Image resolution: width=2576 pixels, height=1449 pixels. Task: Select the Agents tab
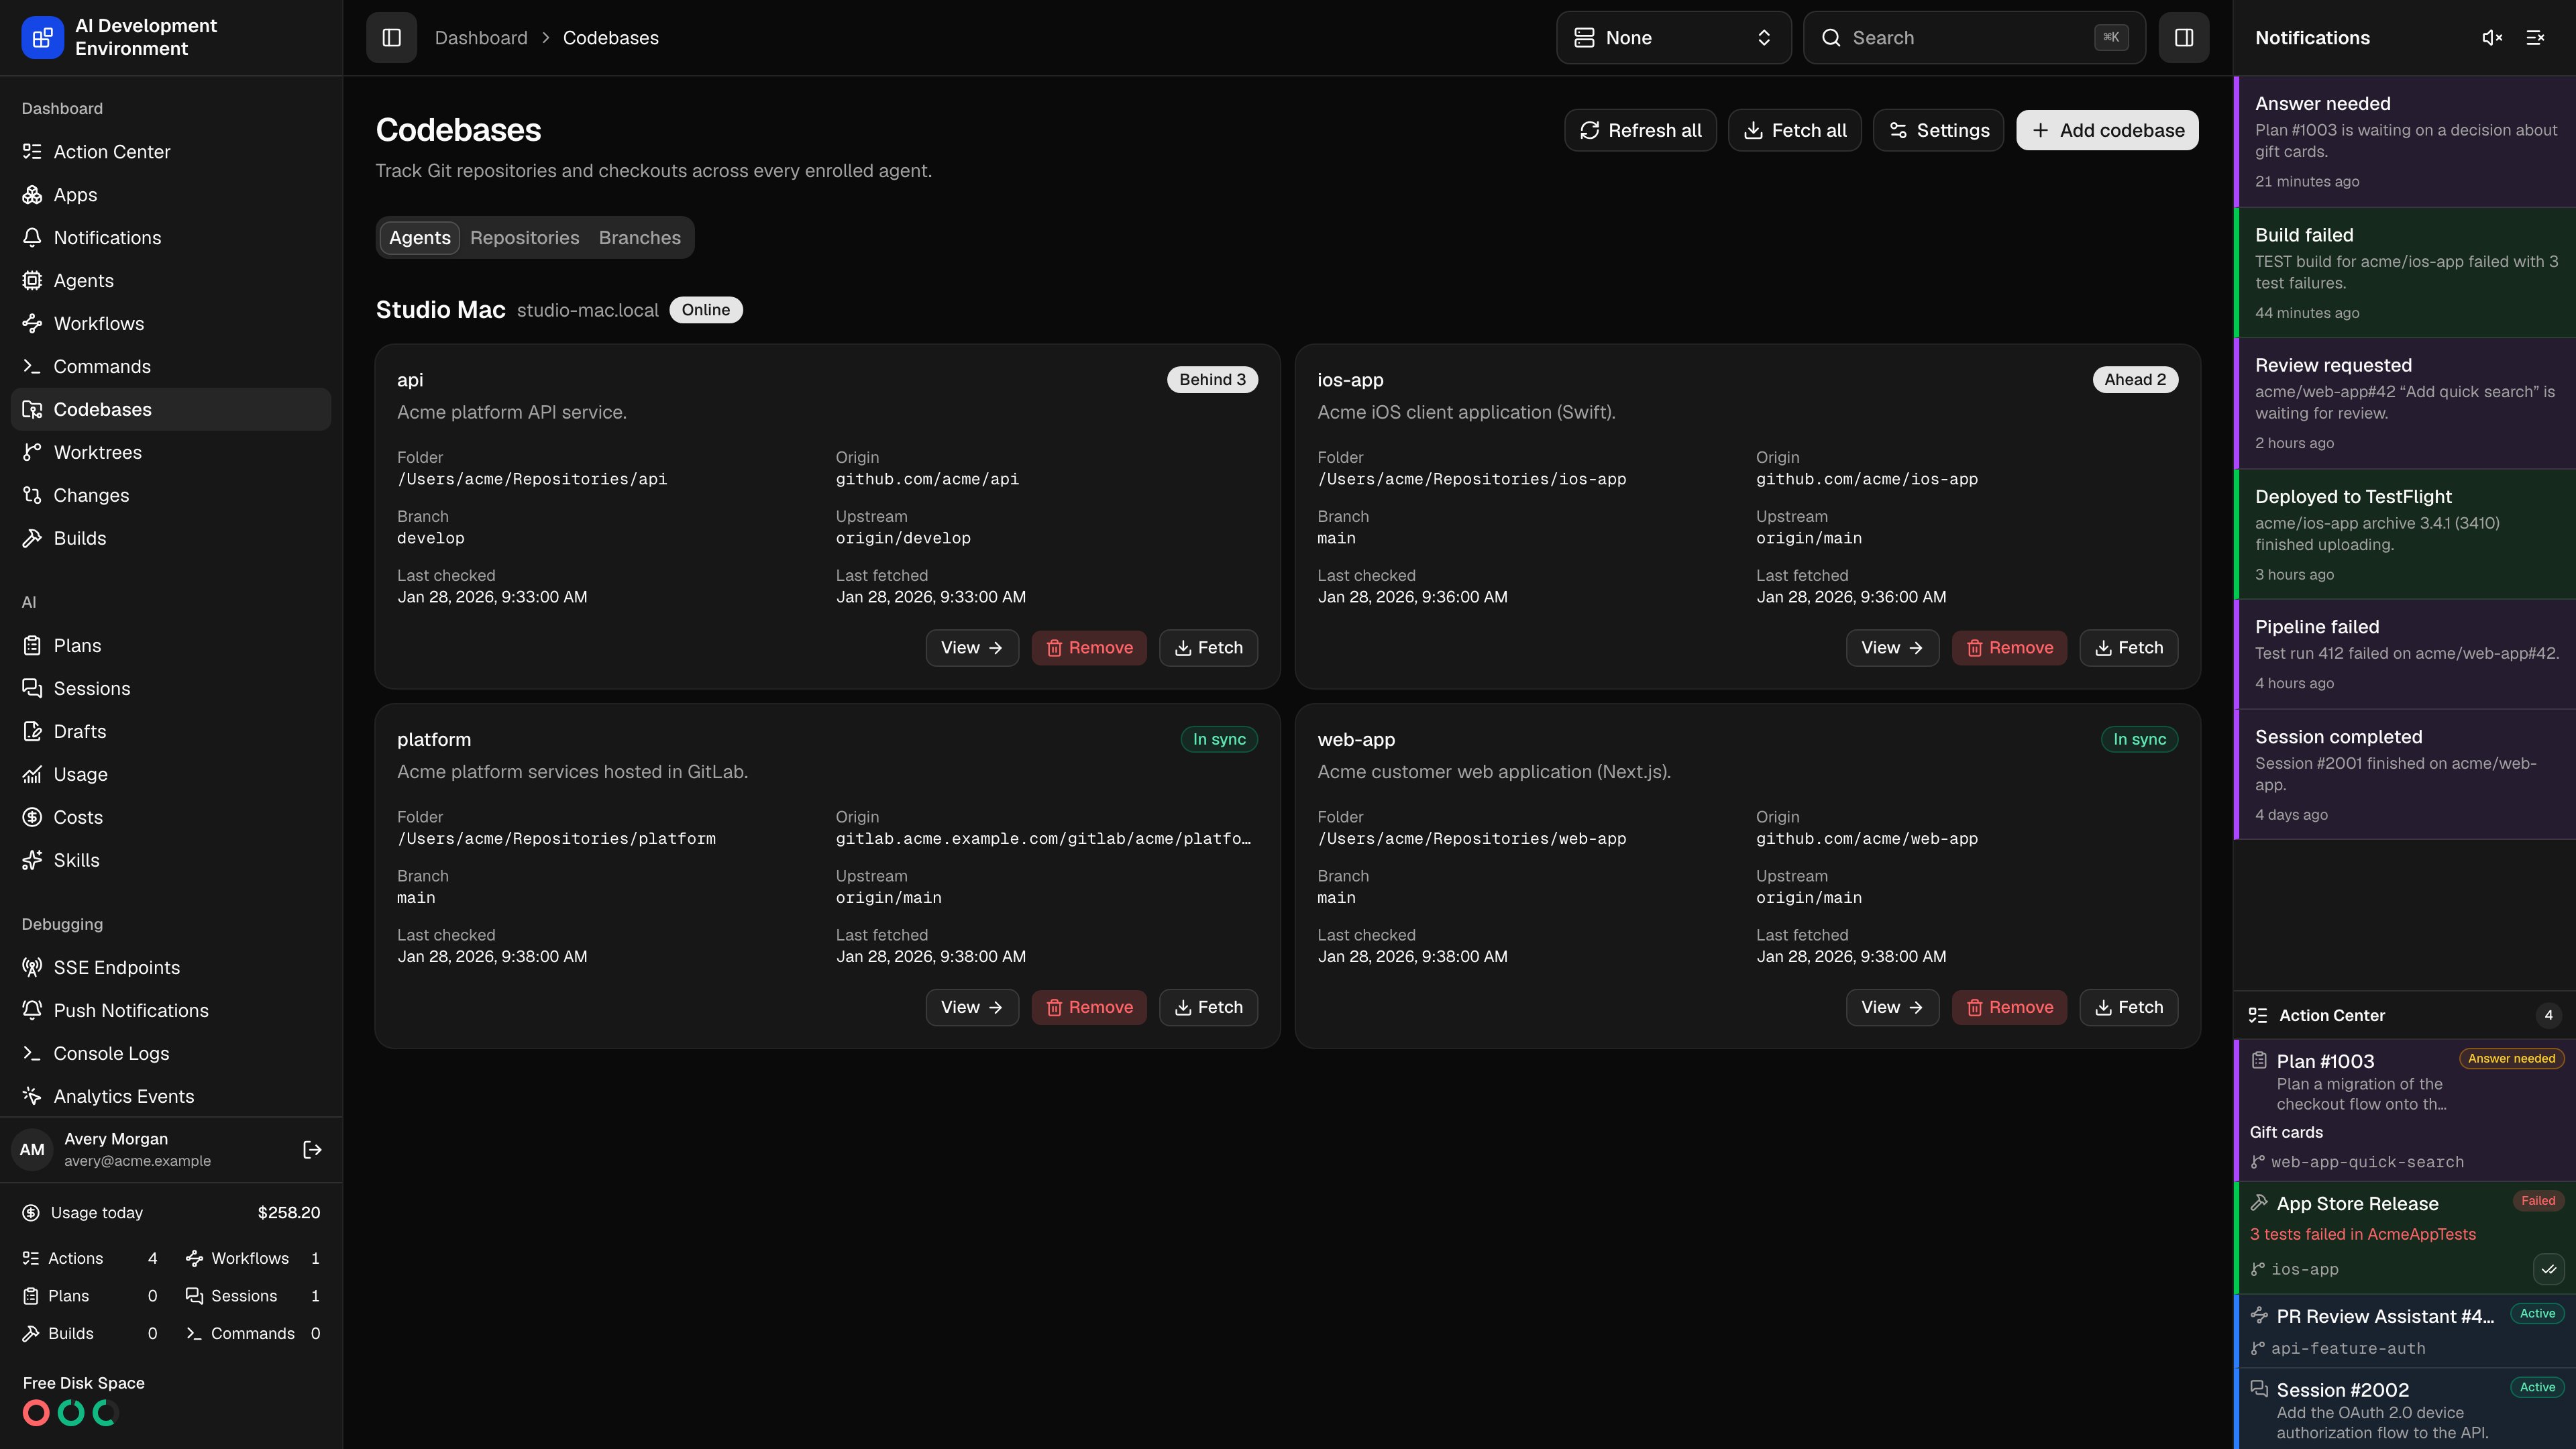(x=419, y=238)
